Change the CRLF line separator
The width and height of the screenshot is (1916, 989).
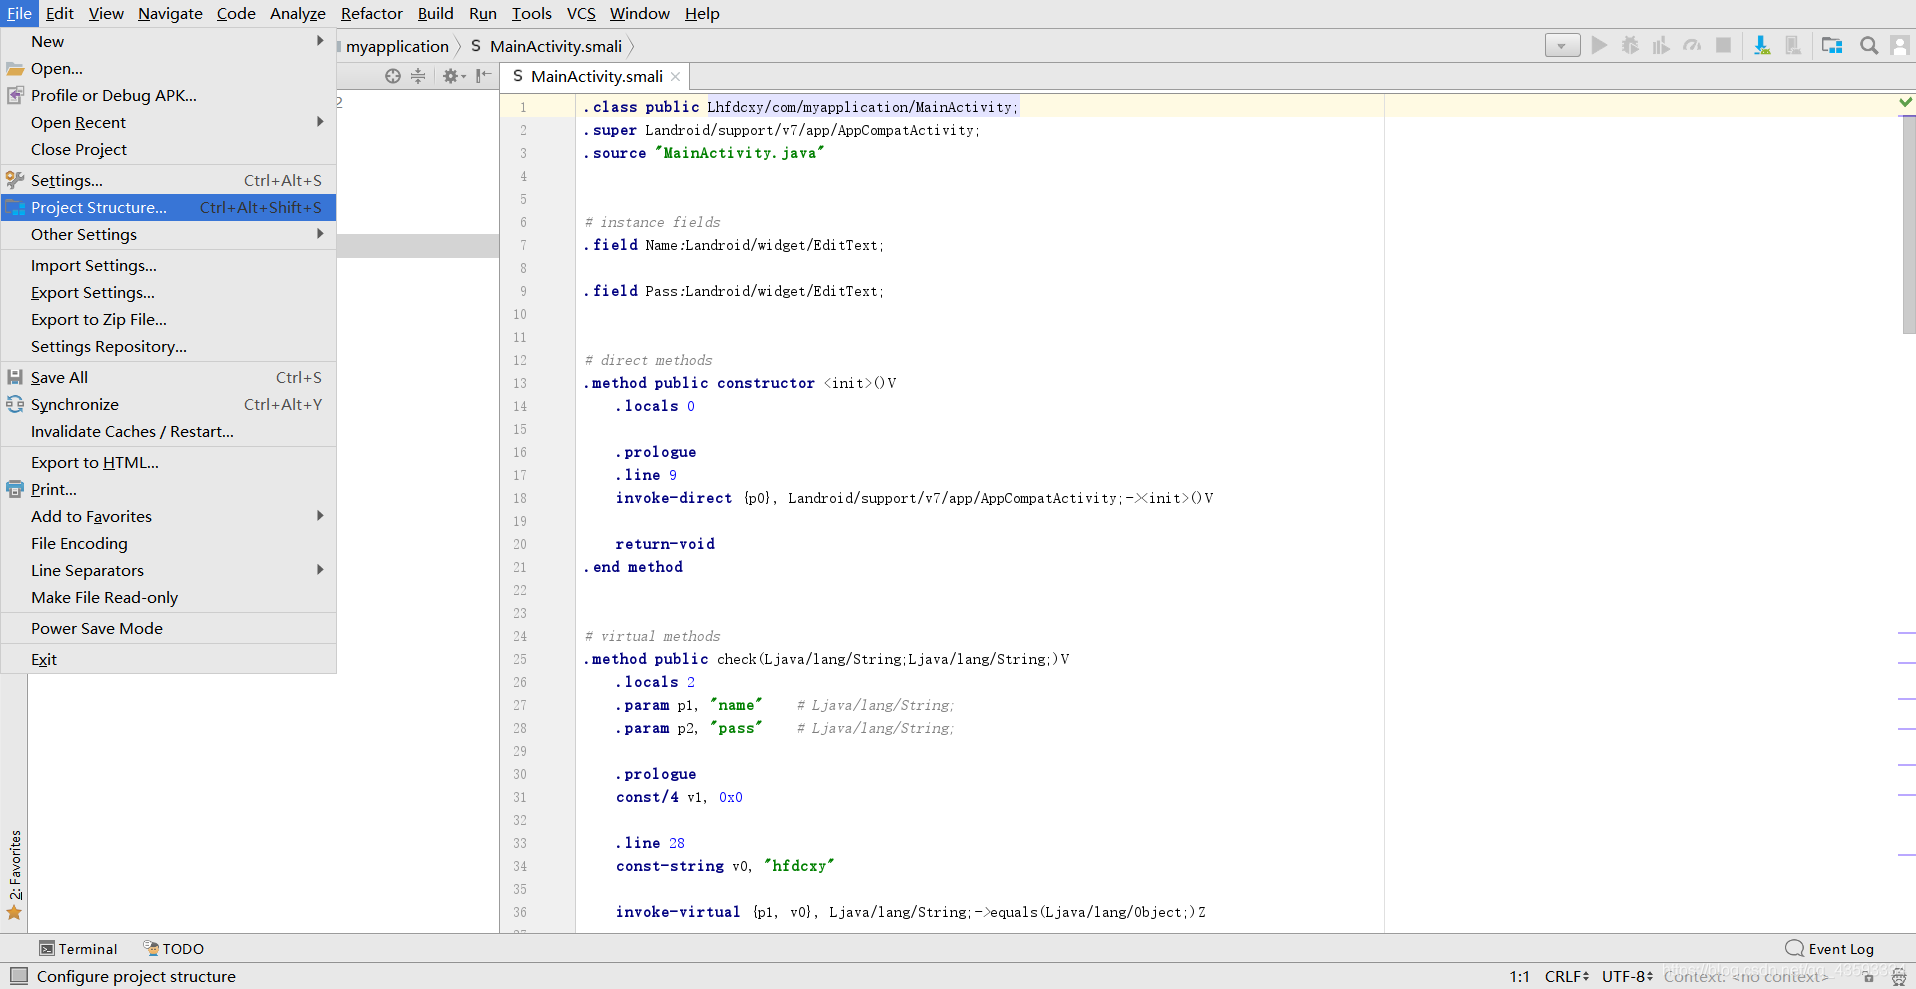click(x=1567, y=976)
